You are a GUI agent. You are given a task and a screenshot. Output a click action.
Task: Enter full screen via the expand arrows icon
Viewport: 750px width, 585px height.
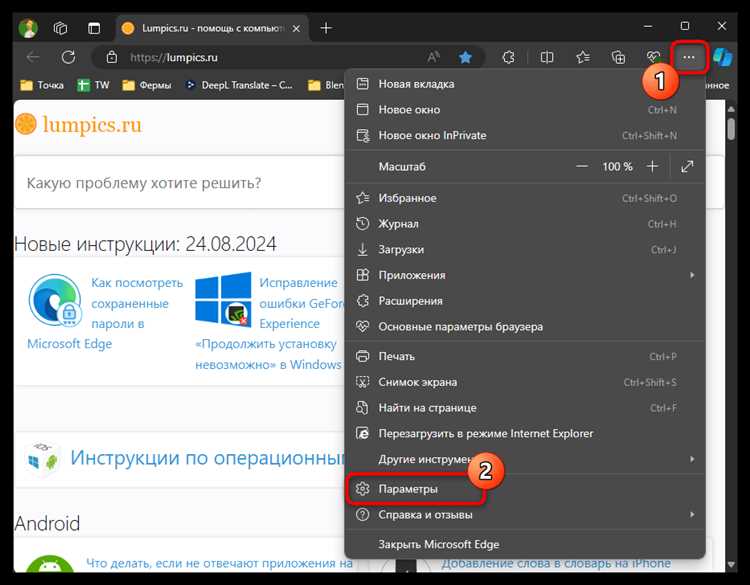pos(687,166)
